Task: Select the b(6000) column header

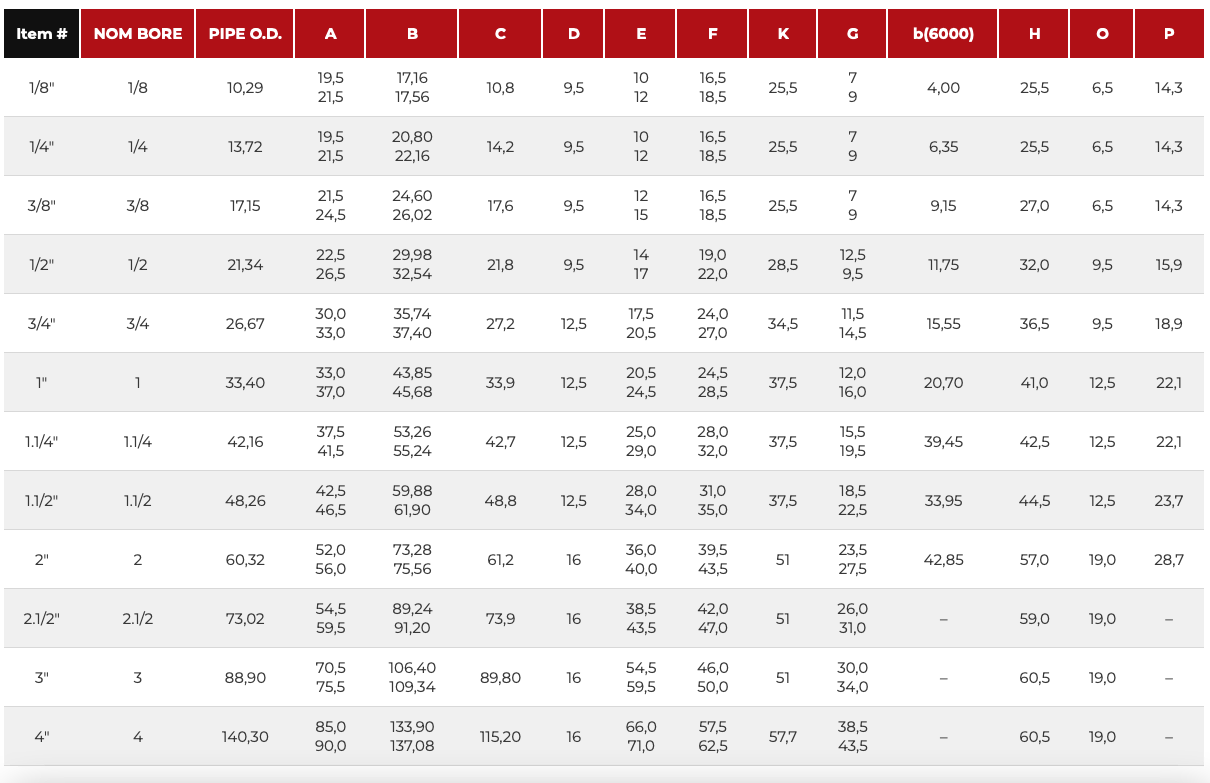Action: (943, 33)
